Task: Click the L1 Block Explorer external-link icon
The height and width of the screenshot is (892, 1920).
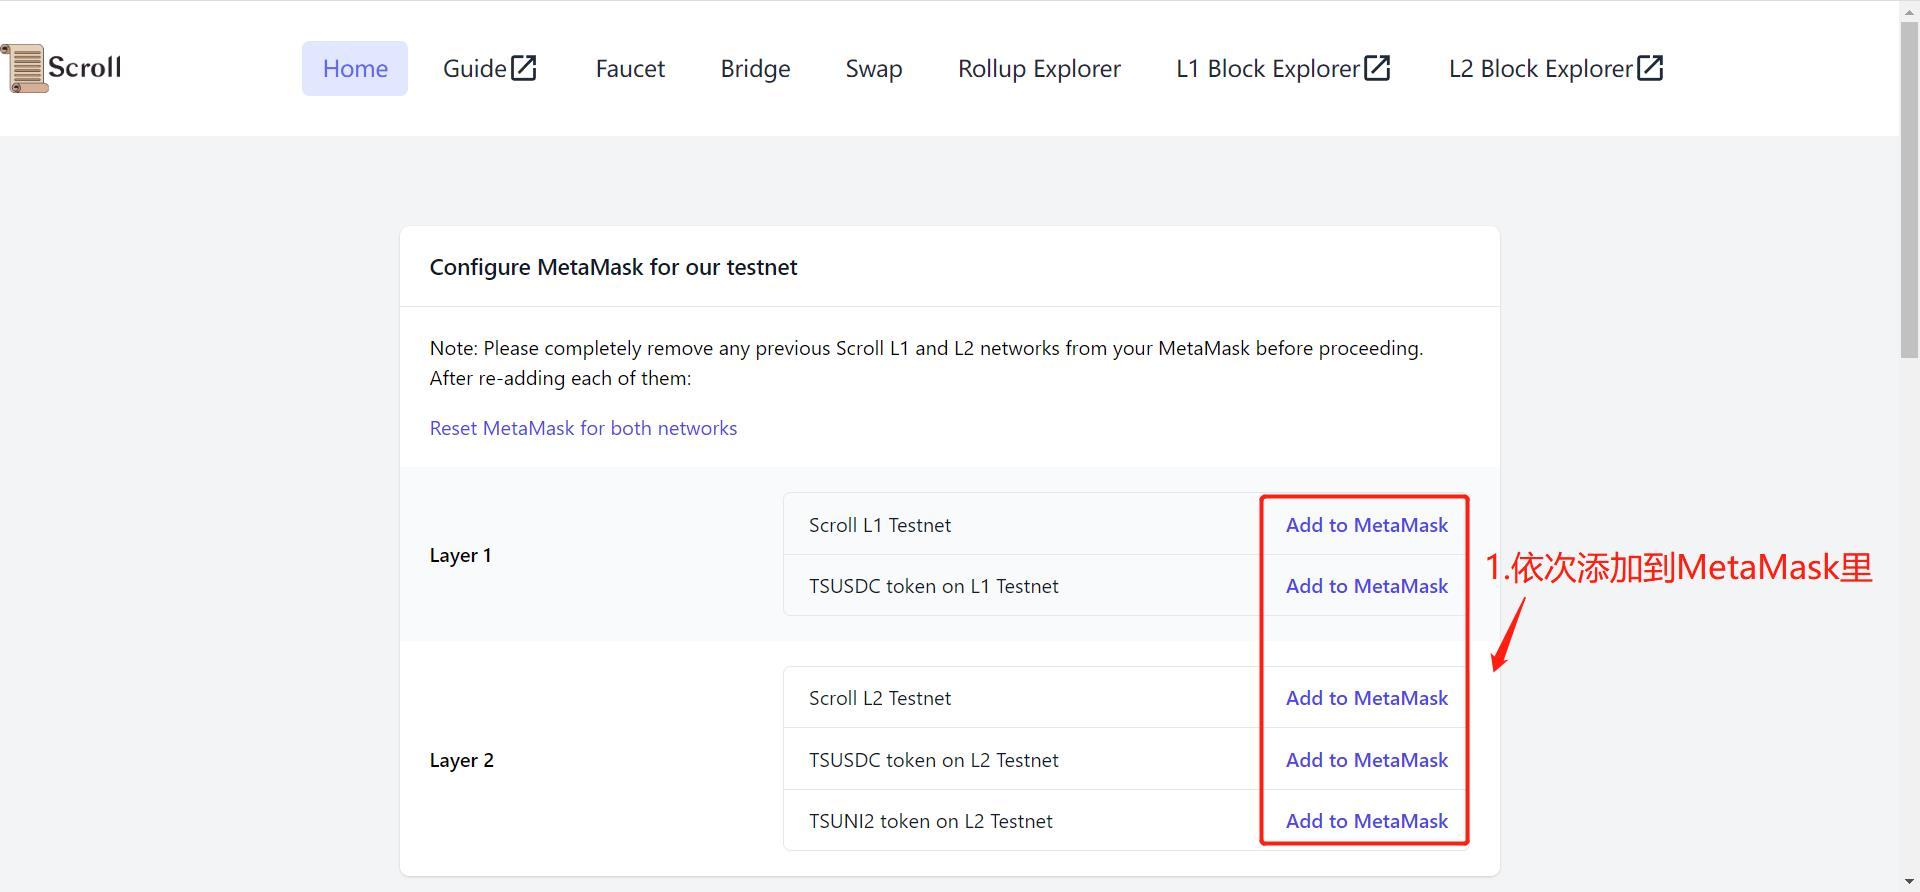Action: click(1377, 68)
